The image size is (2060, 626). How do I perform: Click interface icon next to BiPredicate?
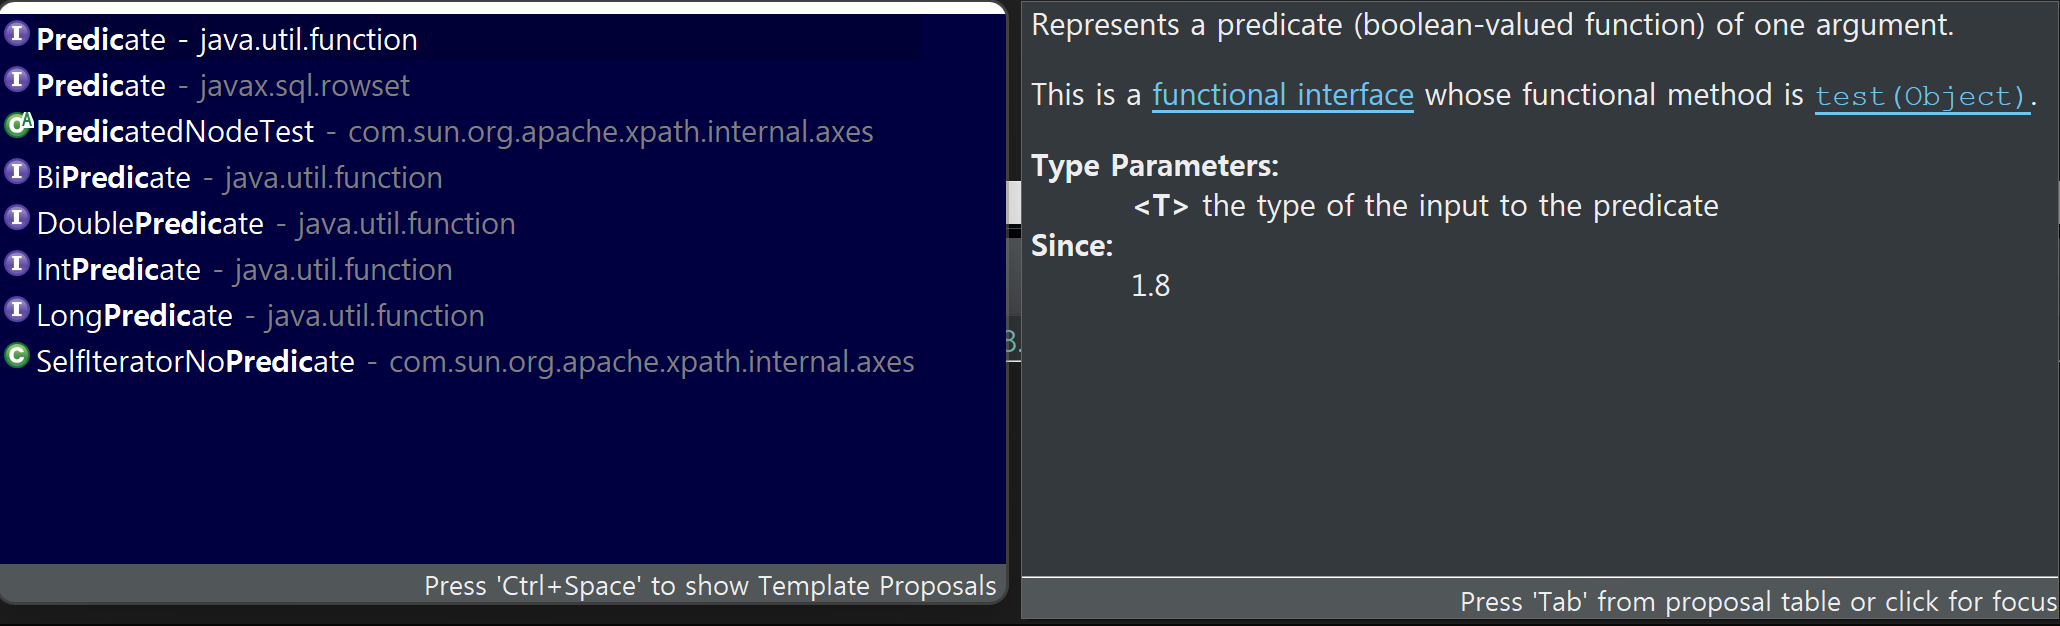click(17, 172)
